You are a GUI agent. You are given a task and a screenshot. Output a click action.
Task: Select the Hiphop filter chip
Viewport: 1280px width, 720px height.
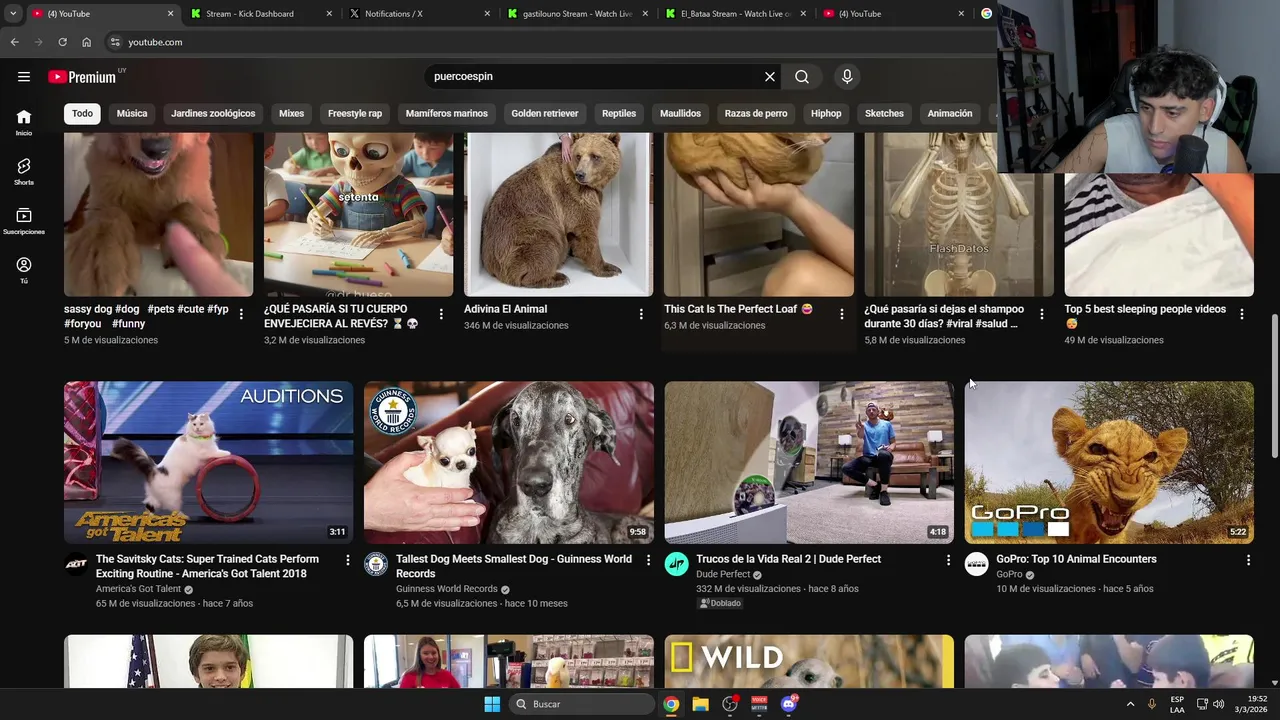tap(826, 113)
